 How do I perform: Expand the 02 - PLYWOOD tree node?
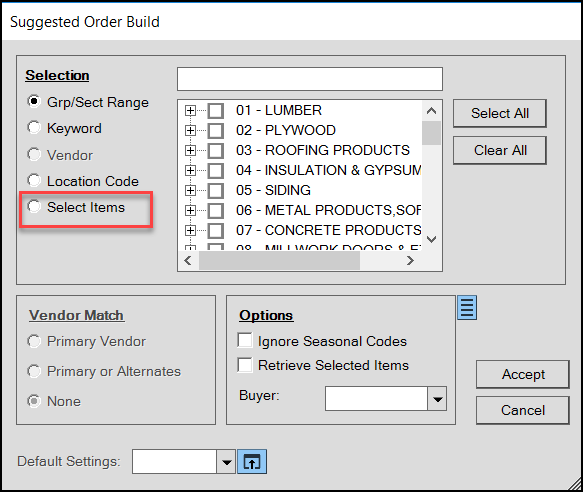click(x=190, y=130)
